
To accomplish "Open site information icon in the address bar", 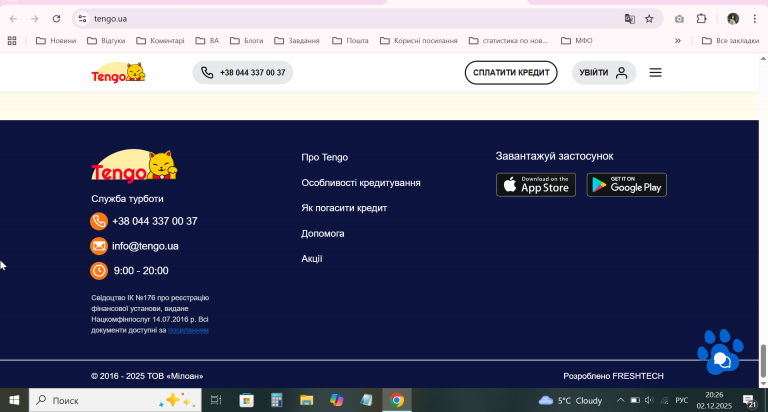I will (82, 19).
